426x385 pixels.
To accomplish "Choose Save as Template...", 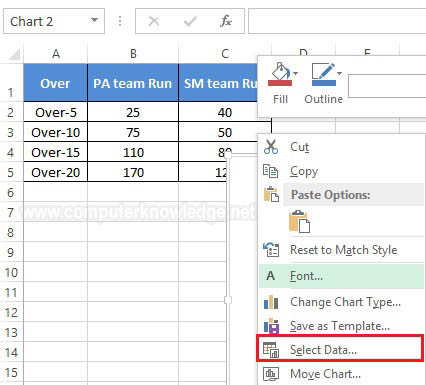I will (341, 326).
